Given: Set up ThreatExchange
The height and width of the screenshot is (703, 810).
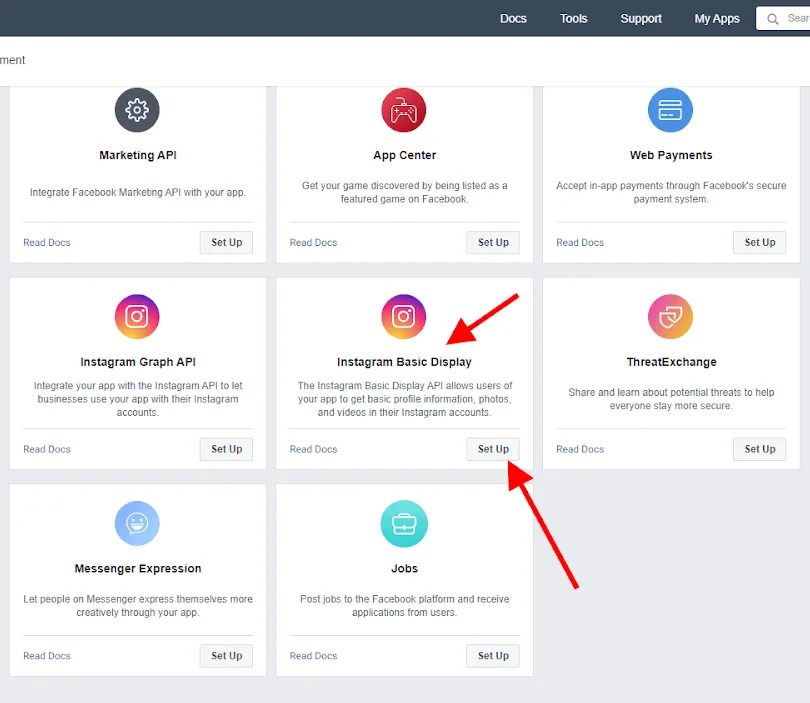Looking at the screenshot, I should point(759,449).
